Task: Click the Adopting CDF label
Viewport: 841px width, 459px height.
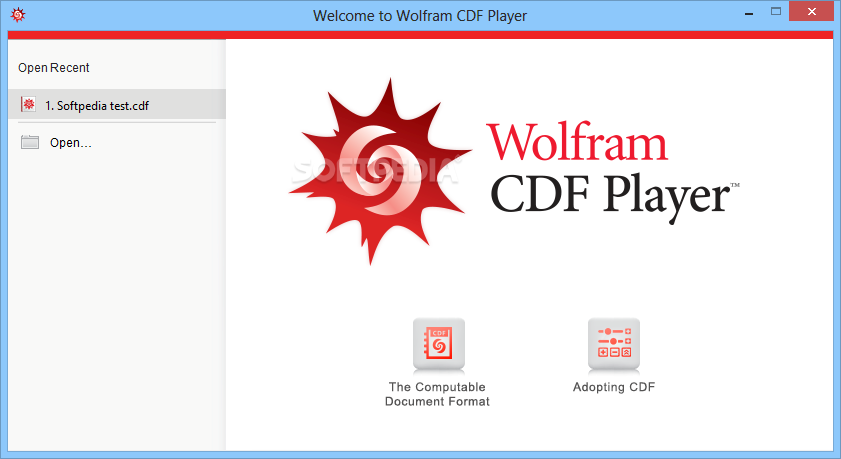Action: 614,387
